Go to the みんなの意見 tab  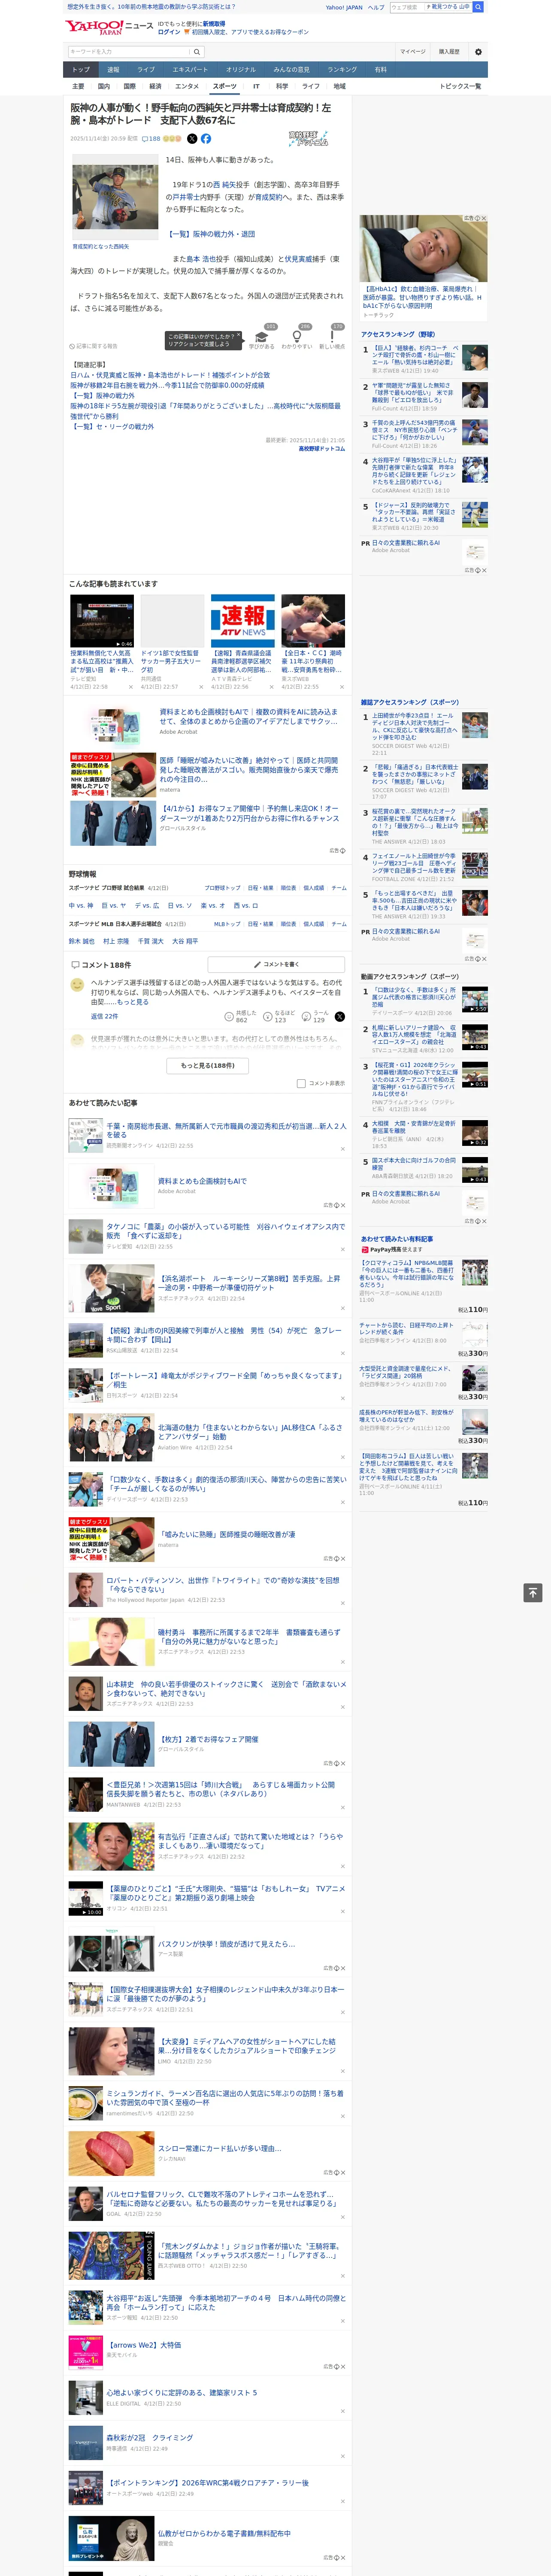291,70
